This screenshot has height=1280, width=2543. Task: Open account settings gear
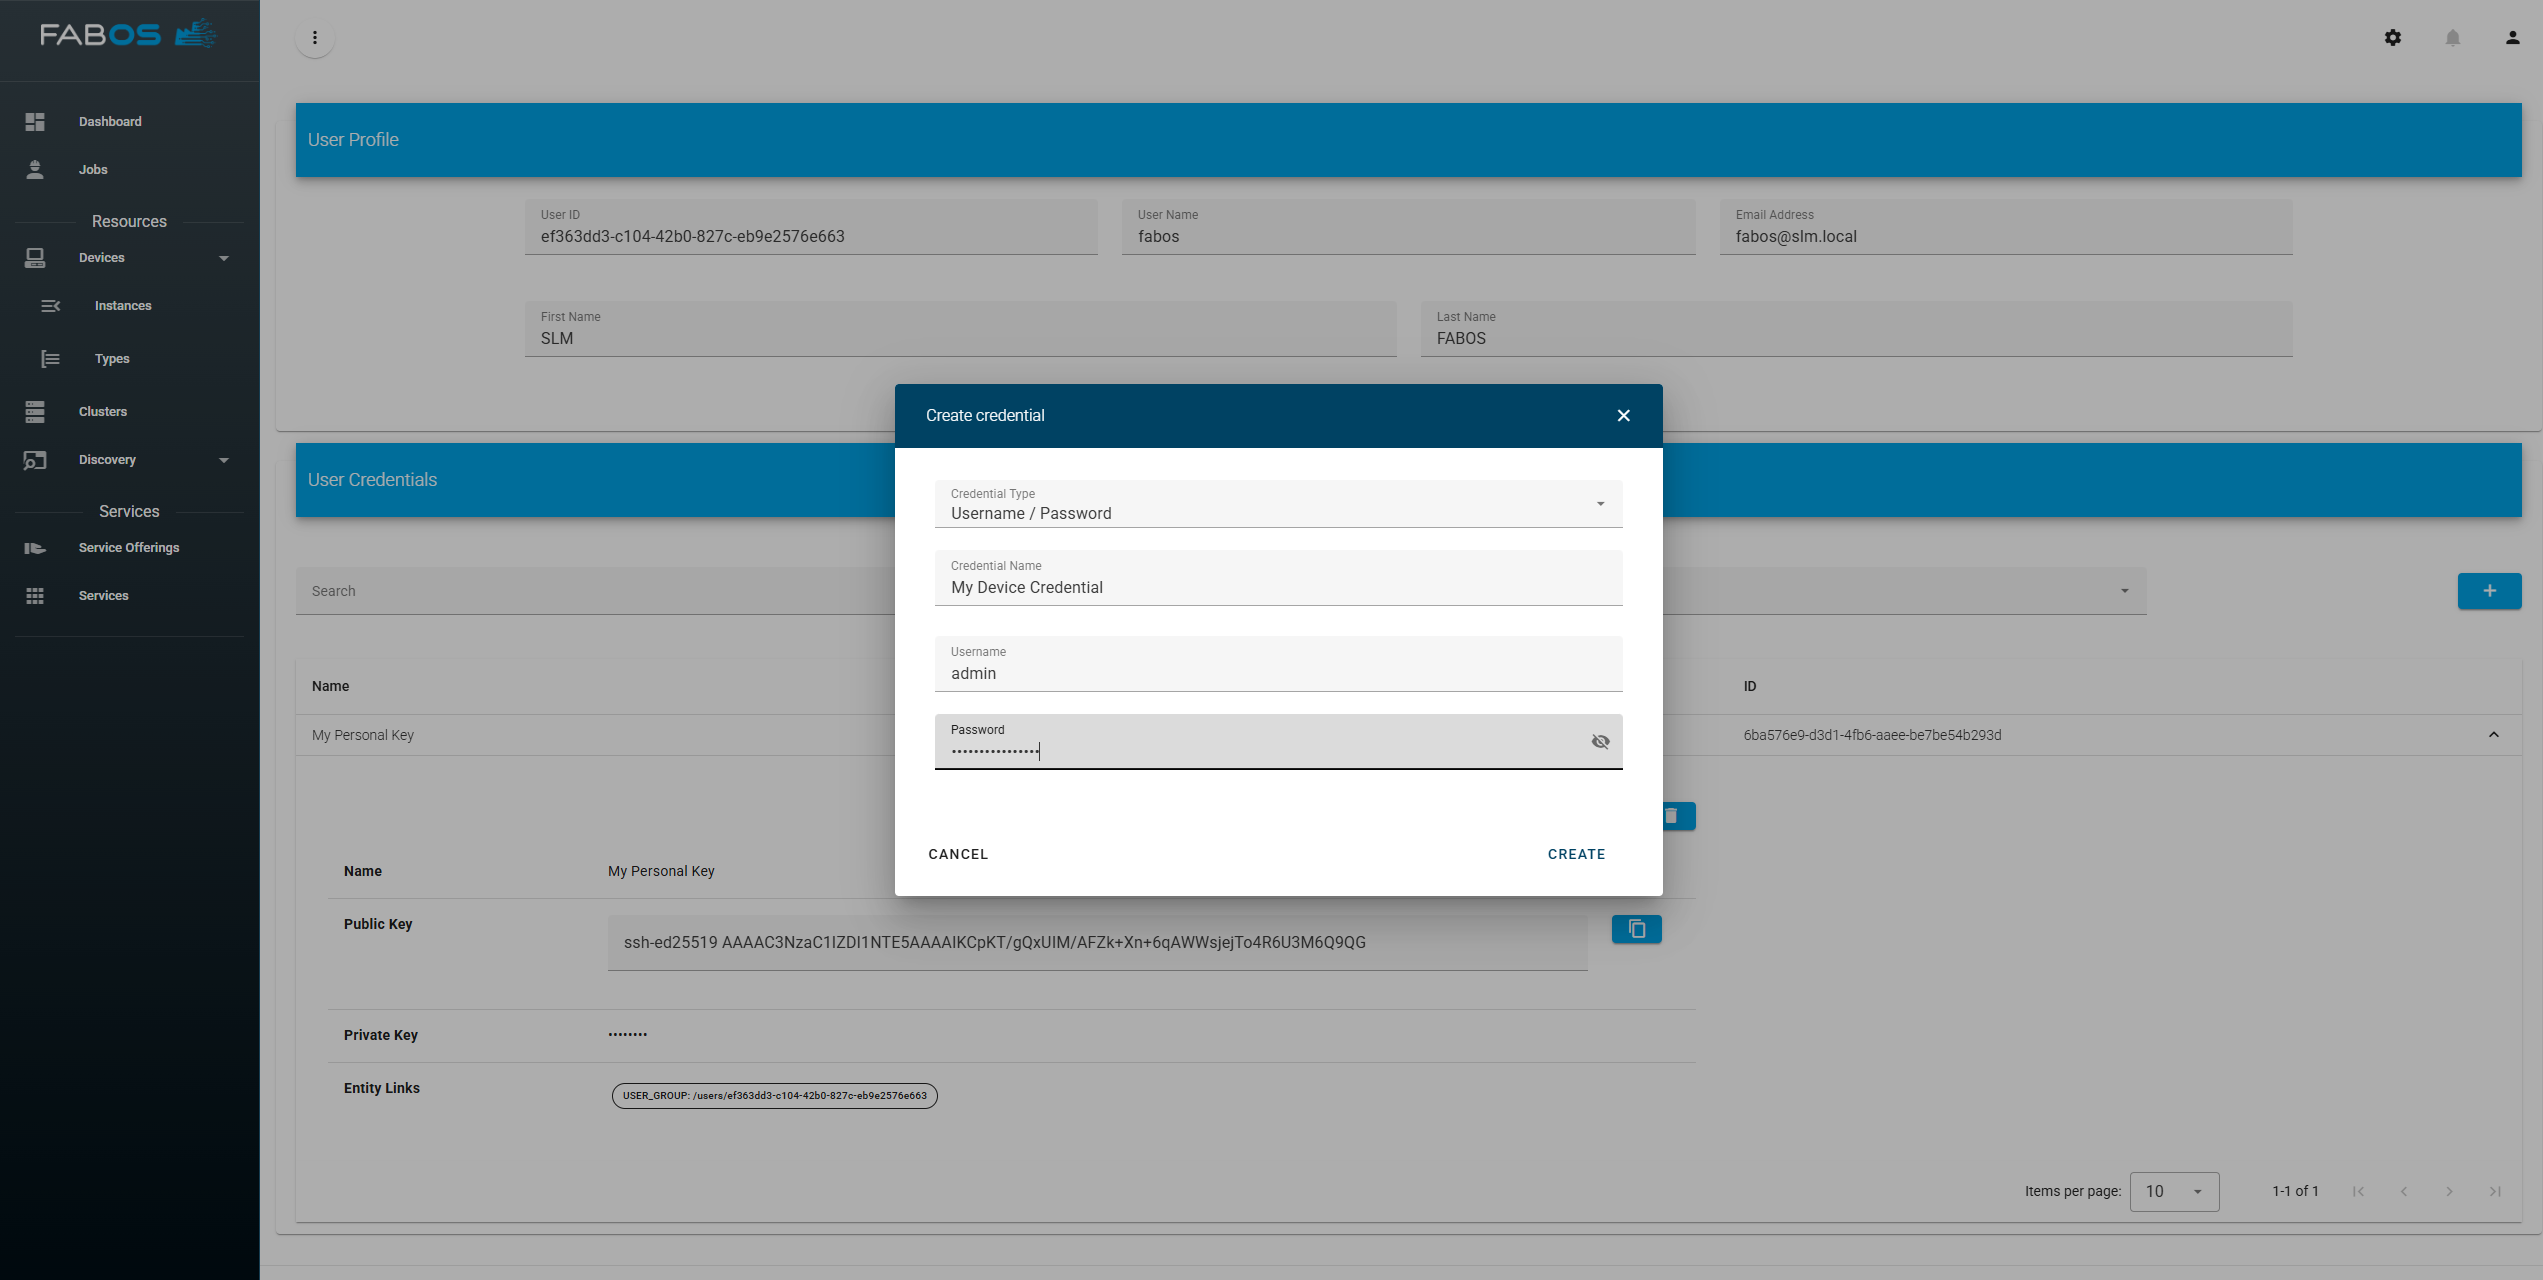pyautogui.click(x=2393, y=37)
